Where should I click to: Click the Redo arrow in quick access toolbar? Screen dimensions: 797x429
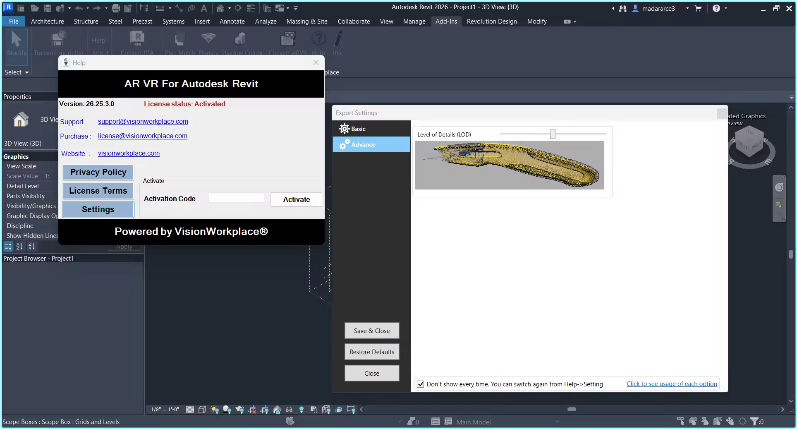pos(97,8)
